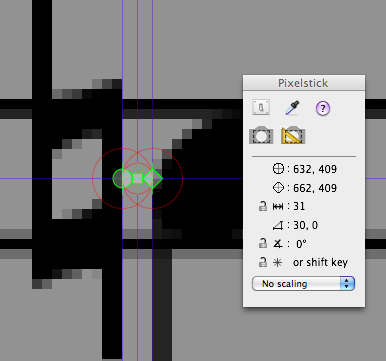The width and height of the screenshot is (386, 361).
Task: Click the green square midpoint handle
Action: pos(137,179)
